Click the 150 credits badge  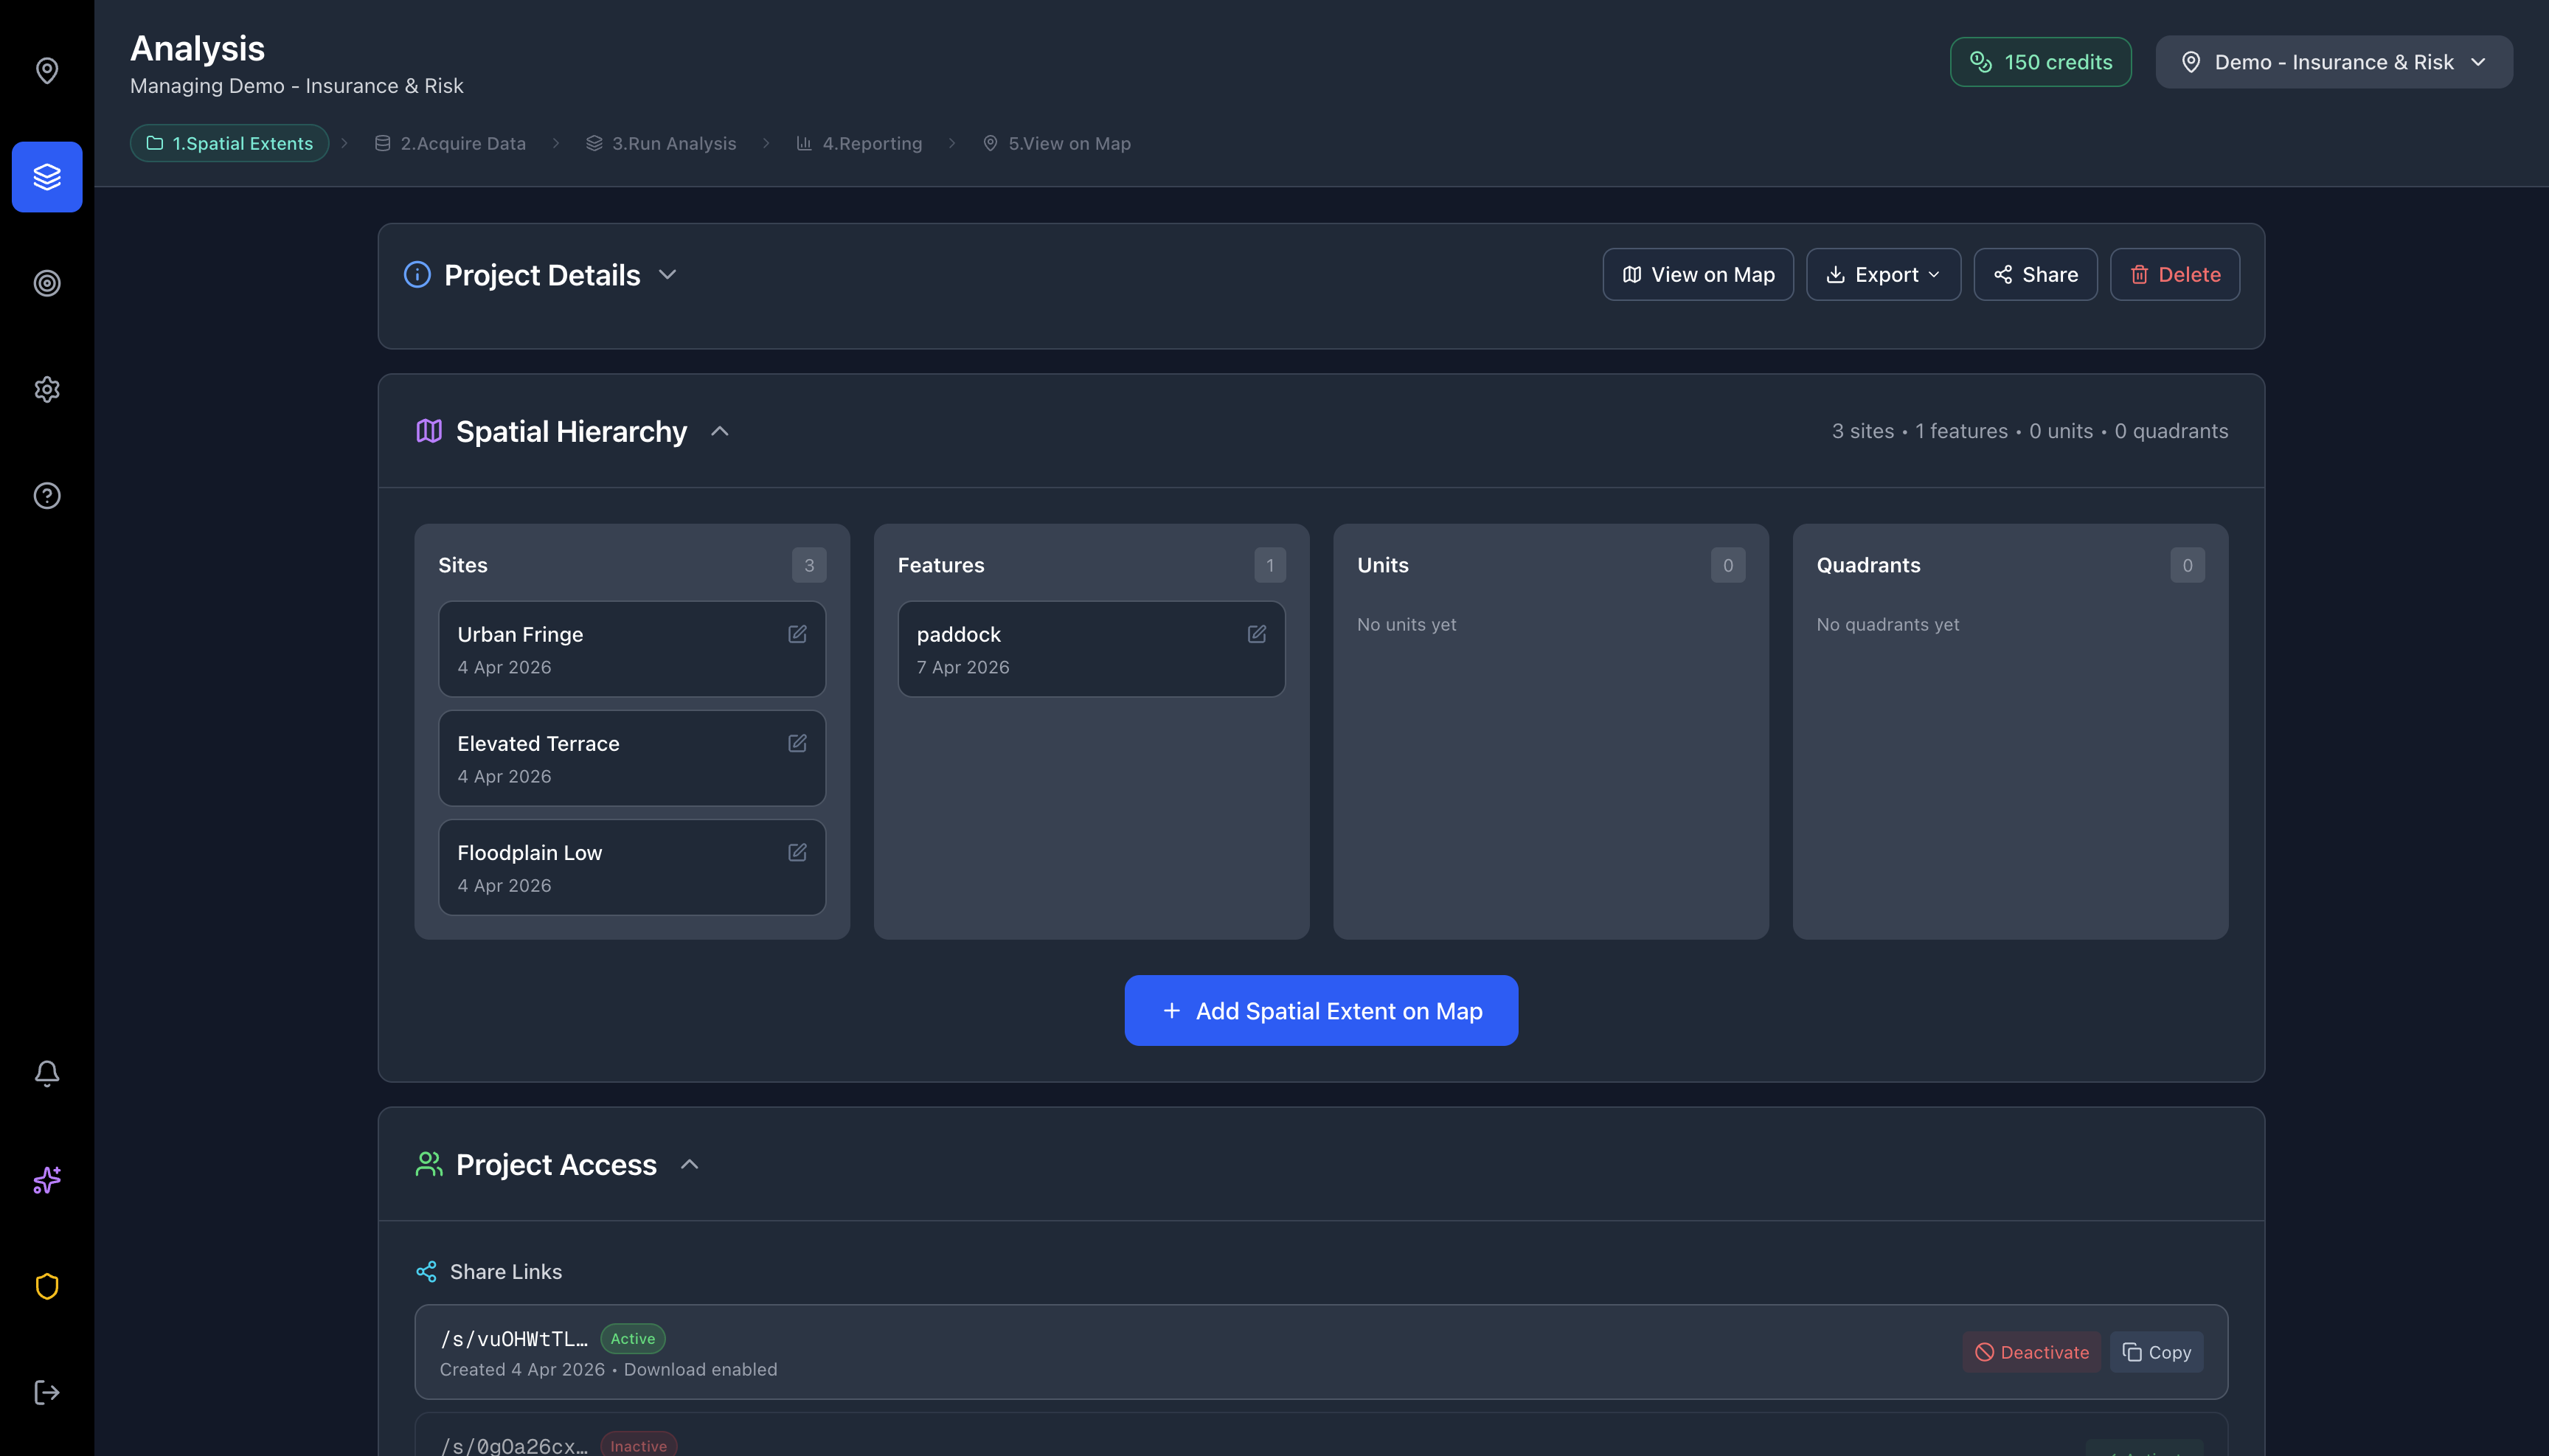(2040, 62)
